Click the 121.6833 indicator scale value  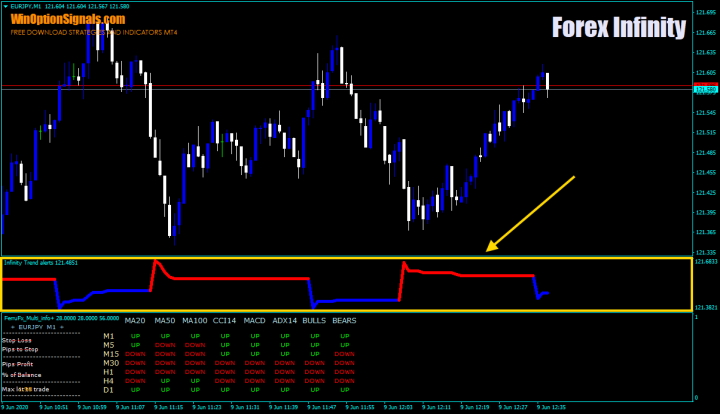coord(706,262)
